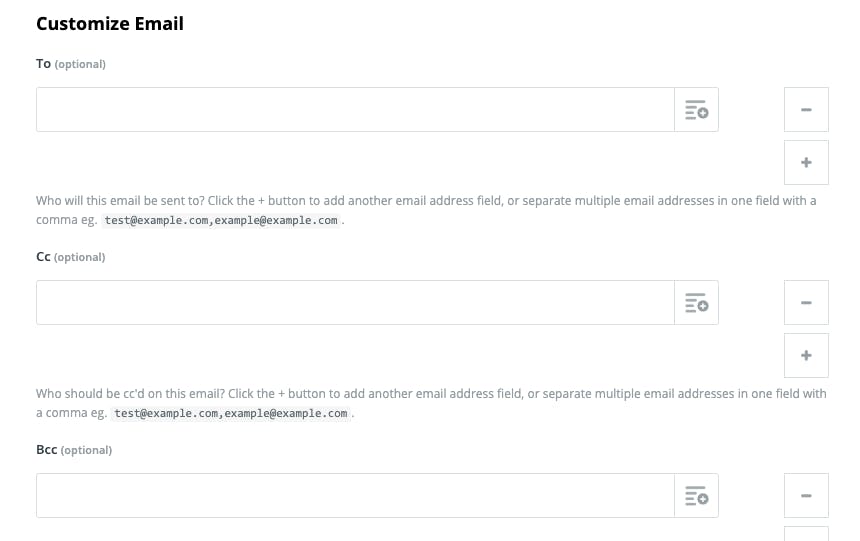Screen dimensions: 860x541
Task: Add another To address field with plus
Action: 806,162
